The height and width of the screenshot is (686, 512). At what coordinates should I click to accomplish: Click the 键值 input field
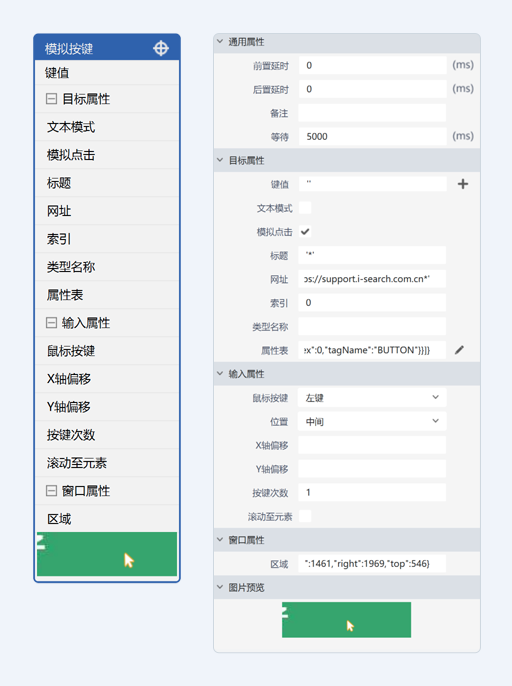(x=372, y=184)
